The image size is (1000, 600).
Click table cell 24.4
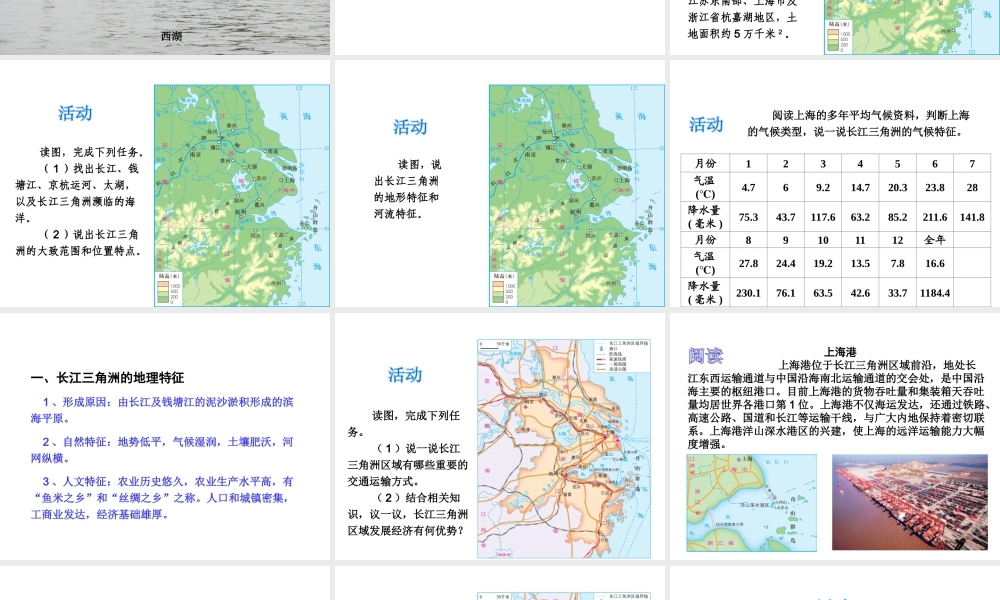pos(786,263)
